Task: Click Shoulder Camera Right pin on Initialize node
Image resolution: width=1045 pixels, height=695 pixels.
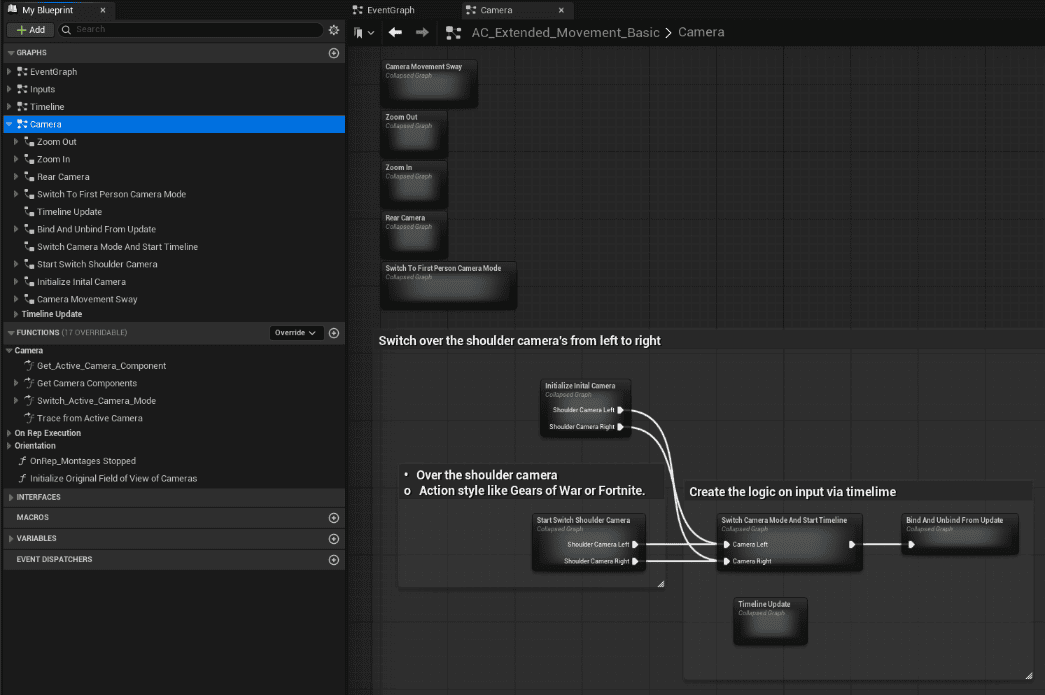Action: tap(620, 426)
